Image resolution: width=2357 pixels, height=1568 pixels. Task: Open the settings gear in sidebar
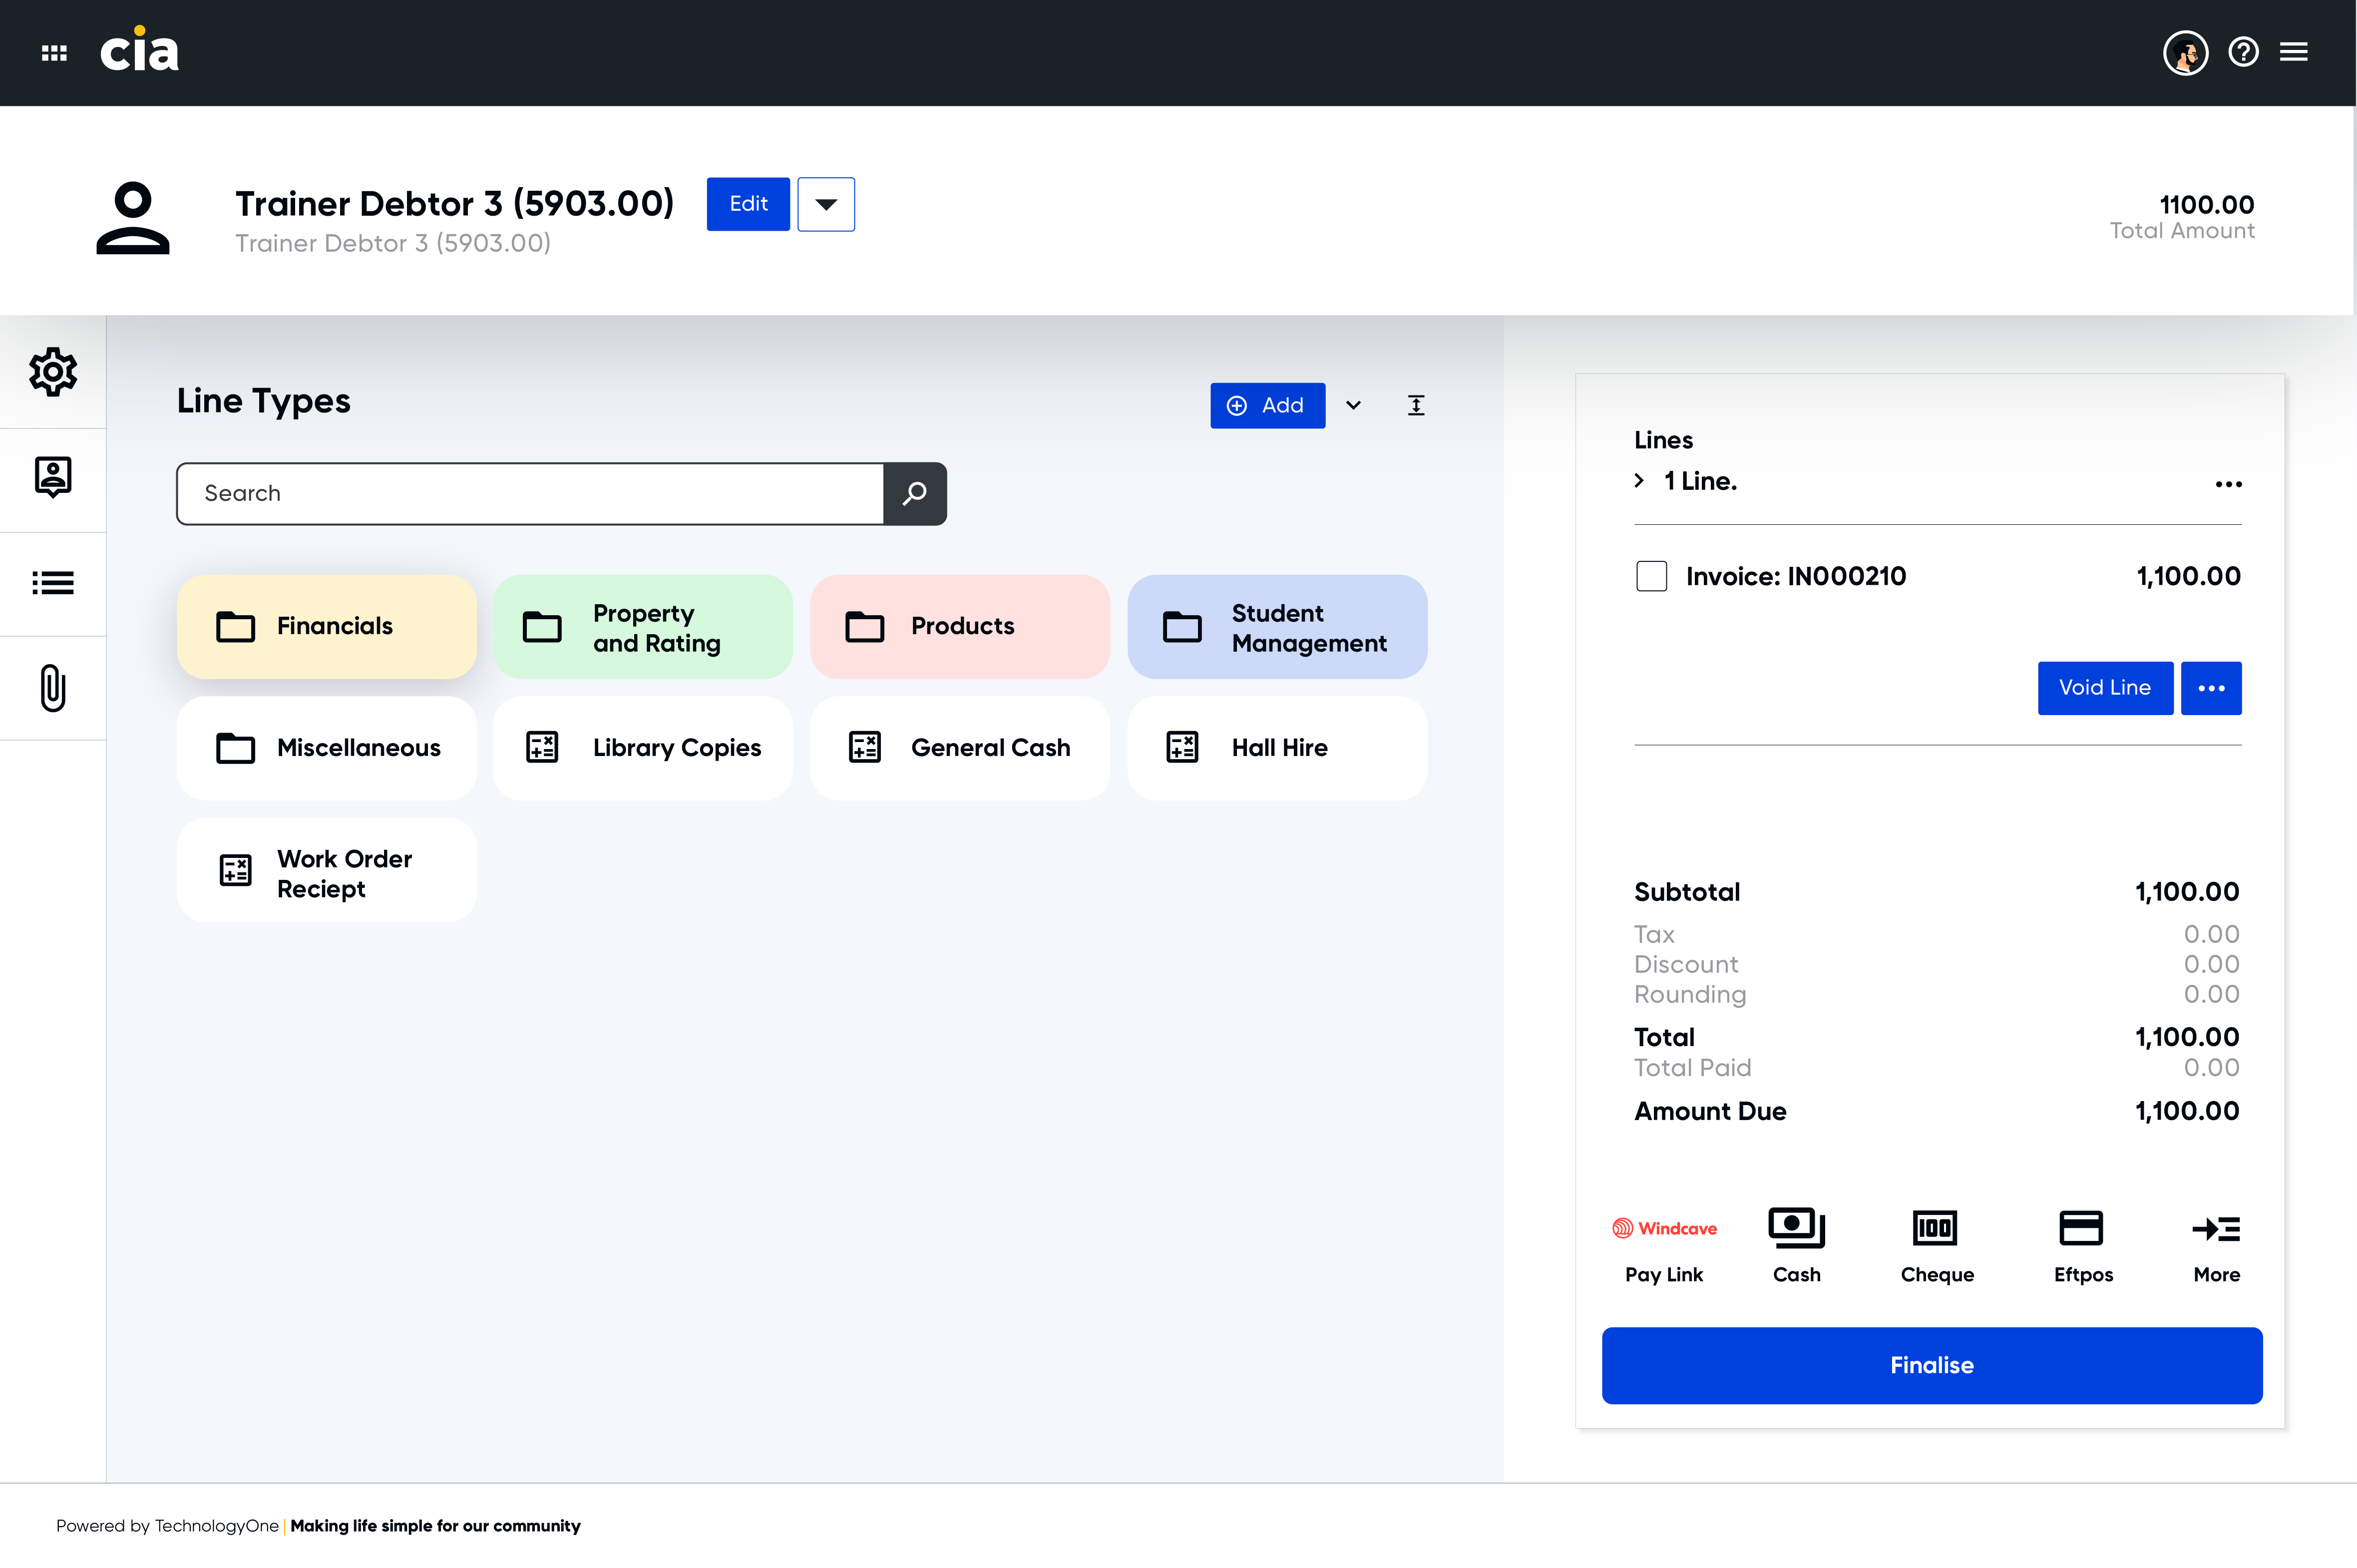click(x=53, y=372)
